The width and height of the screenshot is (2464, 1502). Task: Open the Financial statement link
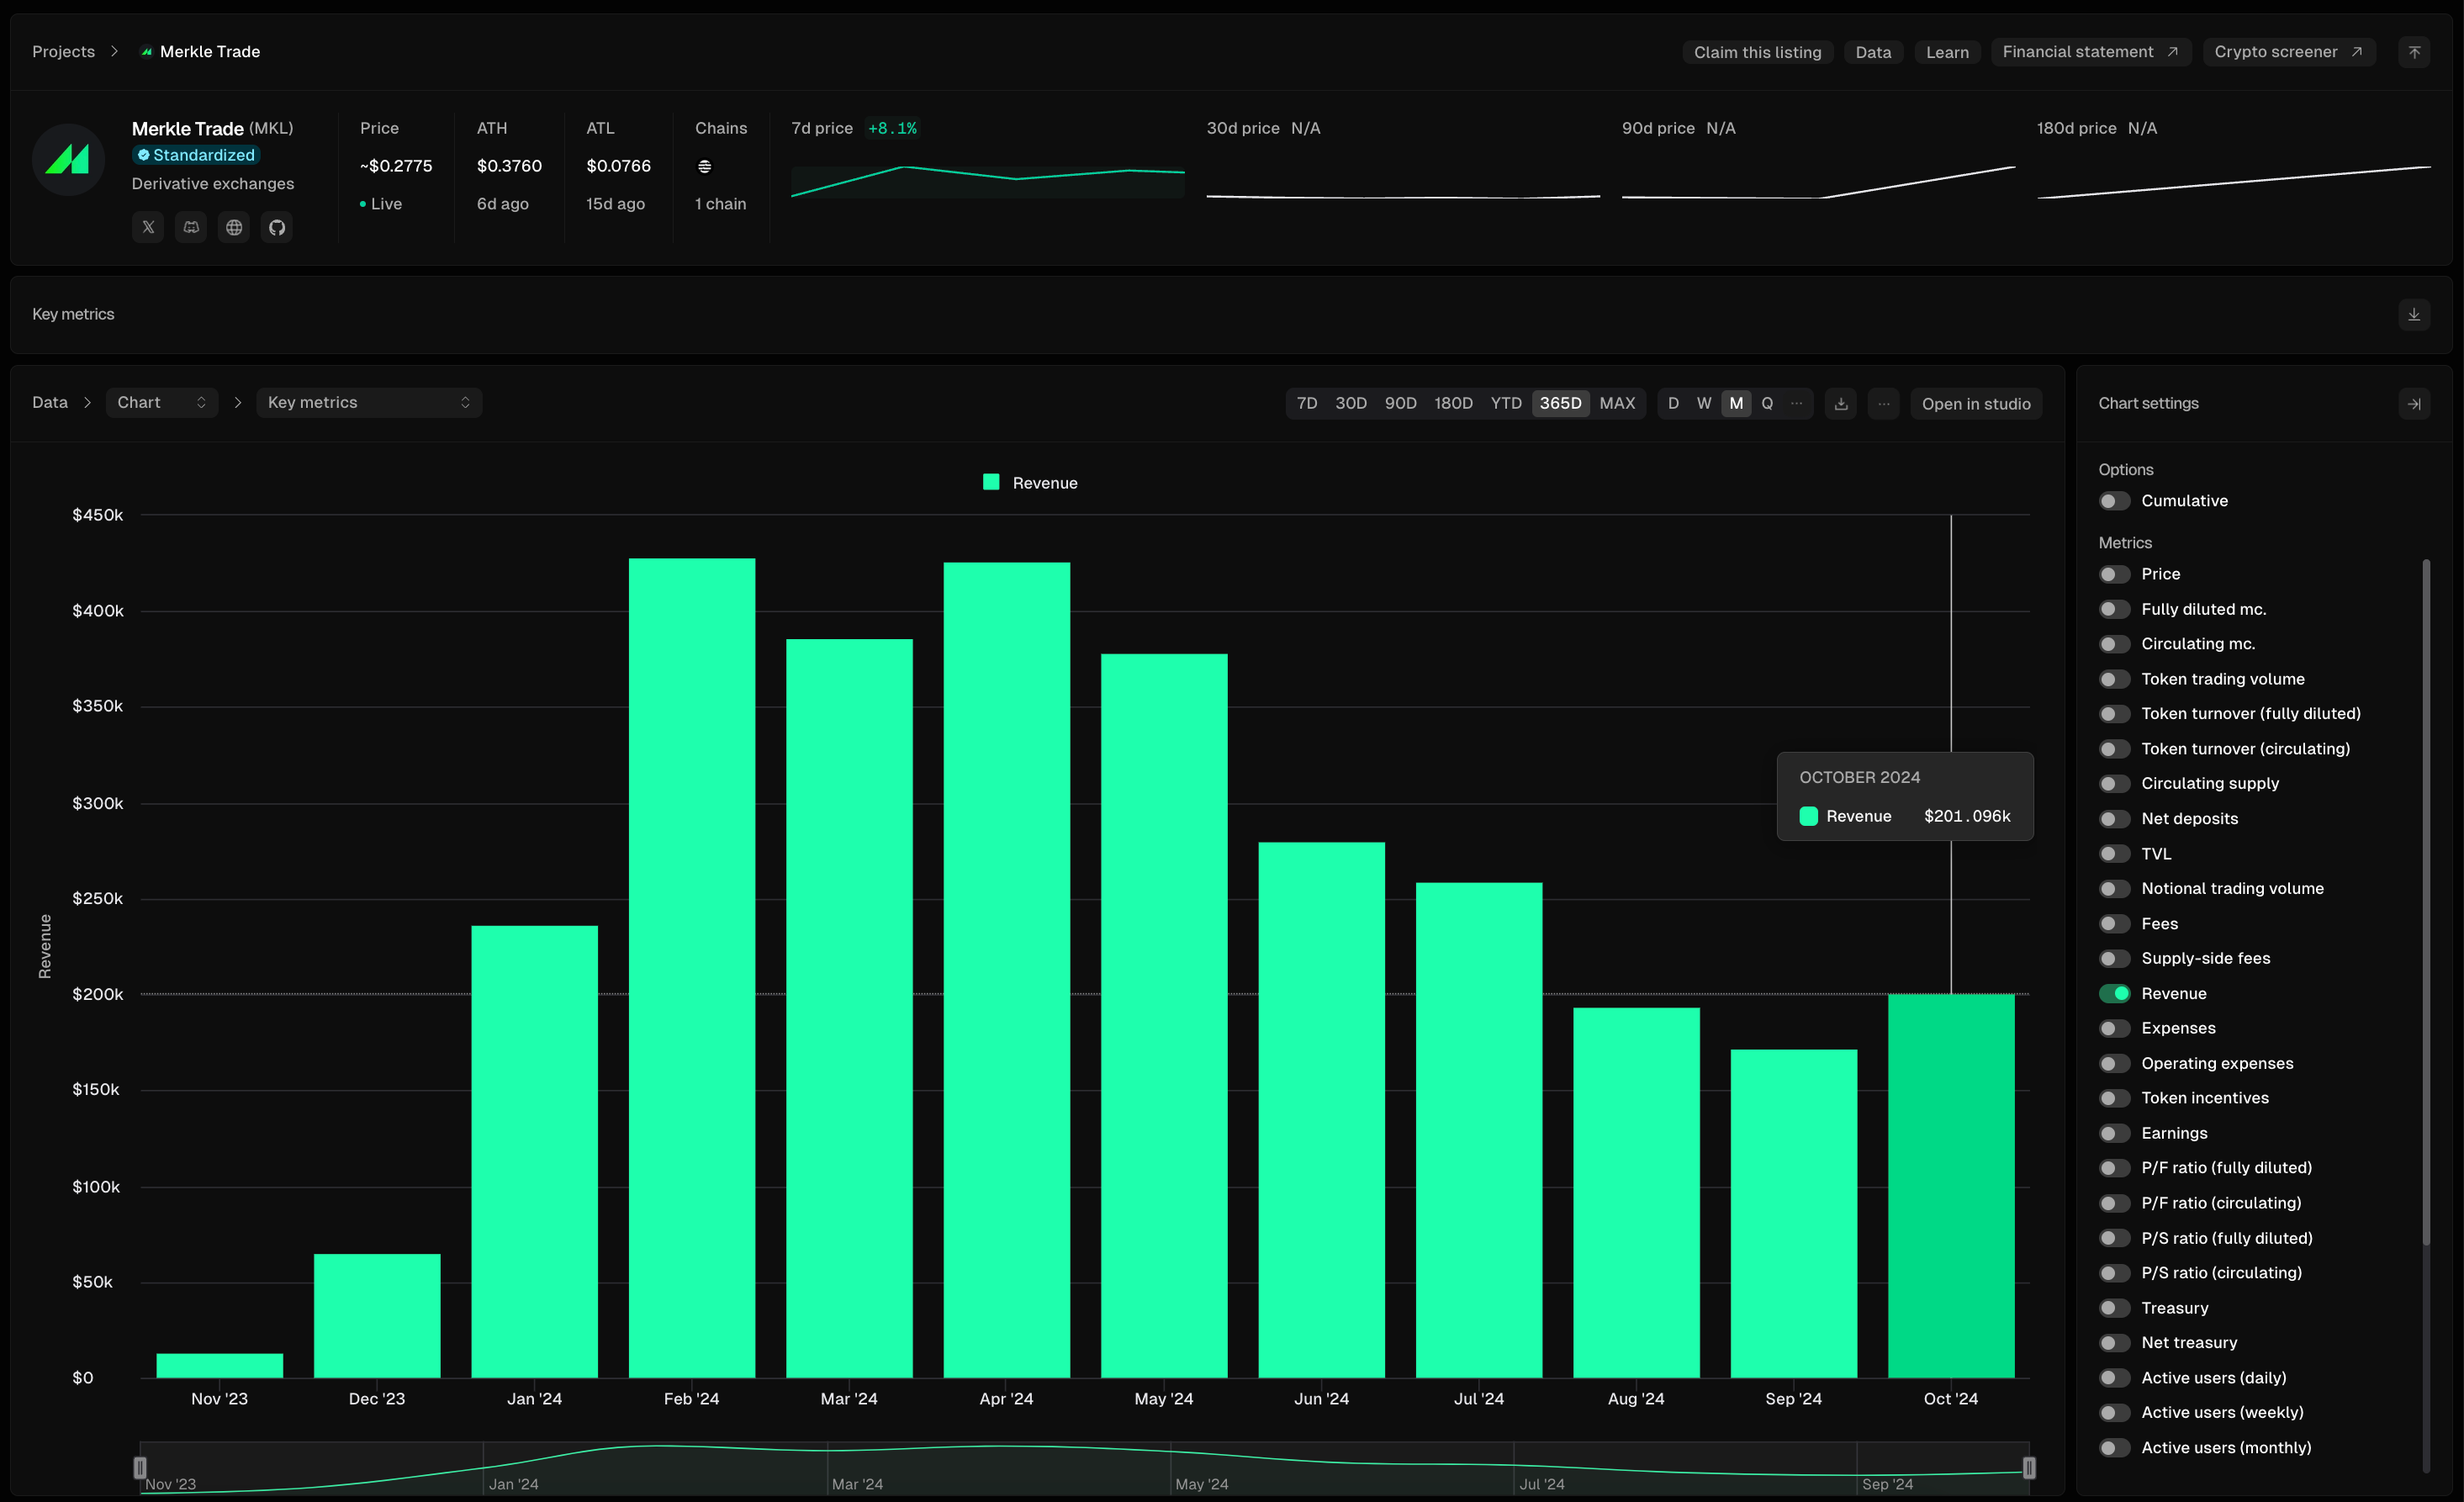2090,52
